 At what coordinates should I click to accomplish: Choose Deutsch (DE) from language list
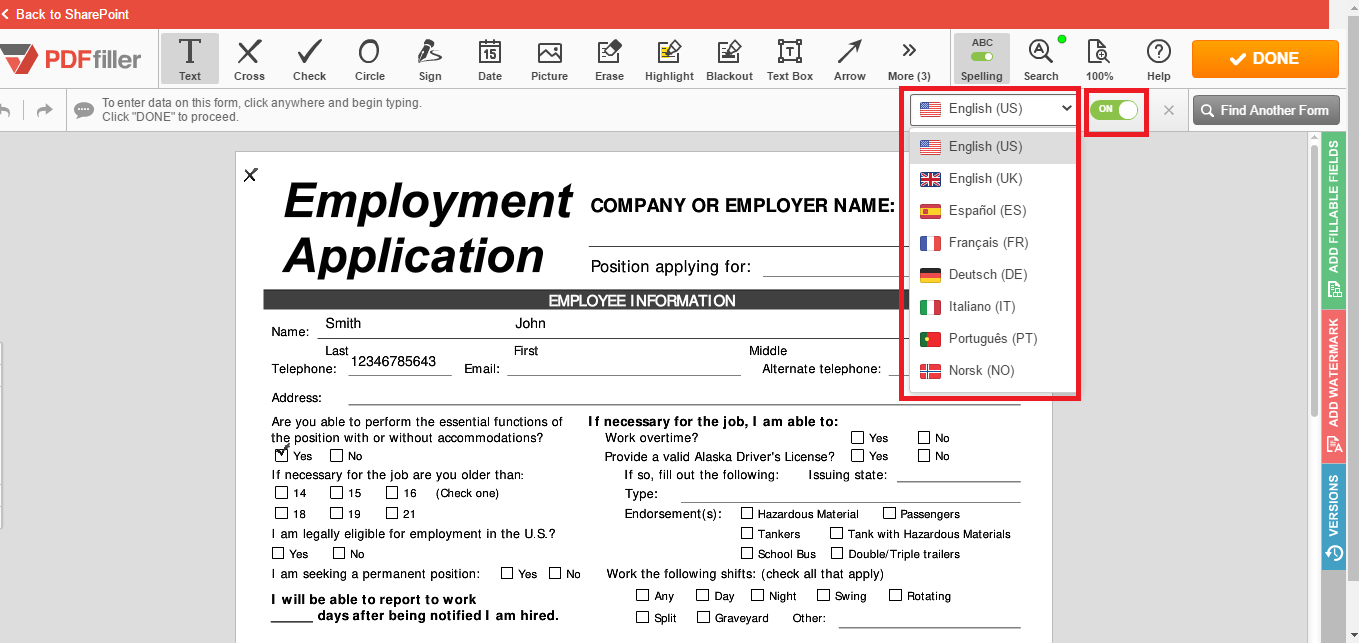(993, 274)
